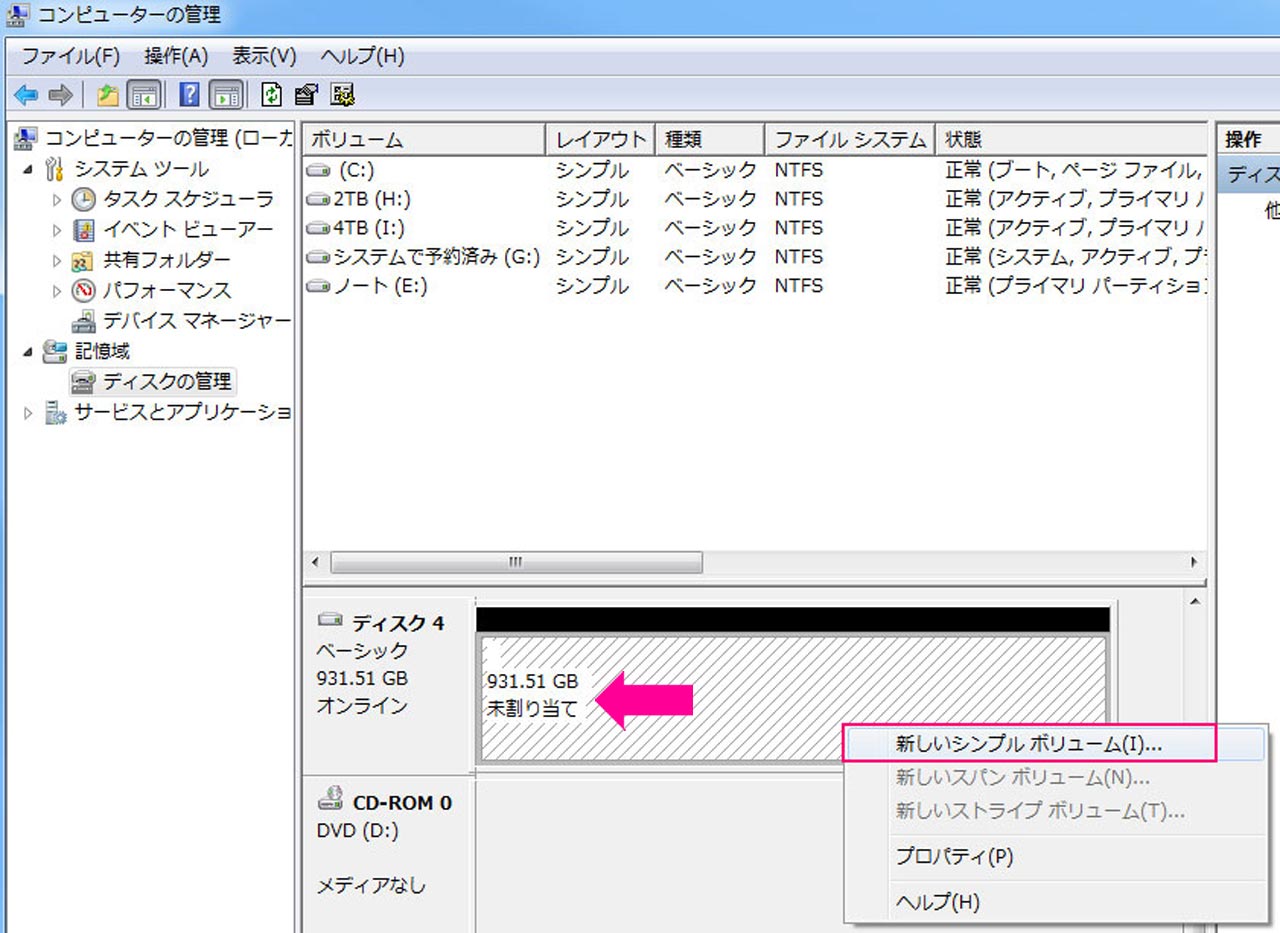The image size is (1280, 933).
Task: Collapse the 記憶域 tree node
Action: 27,352
